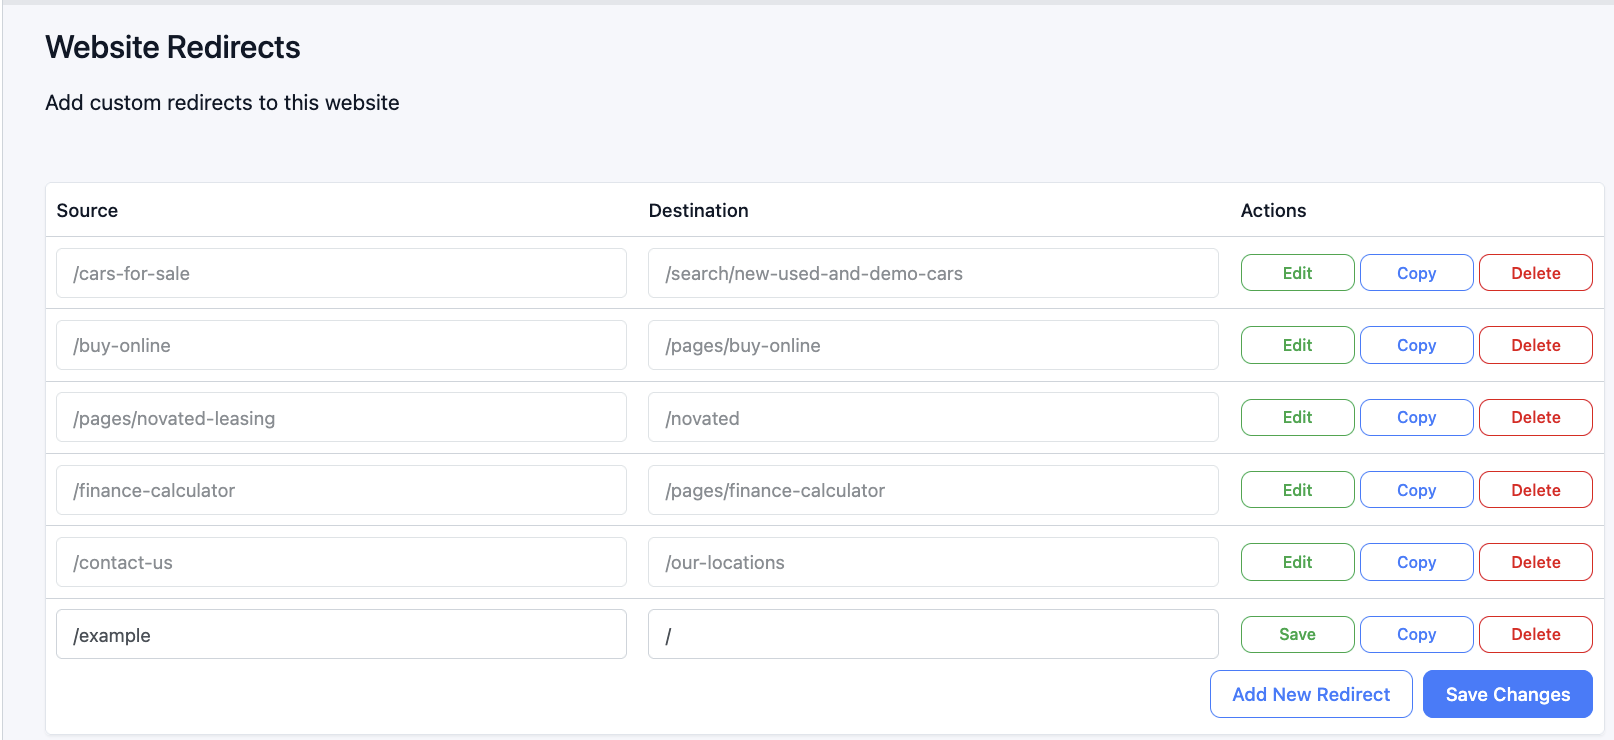Click the destination field of the /example row
The image size is (1614, 740).
click(932, 635)
